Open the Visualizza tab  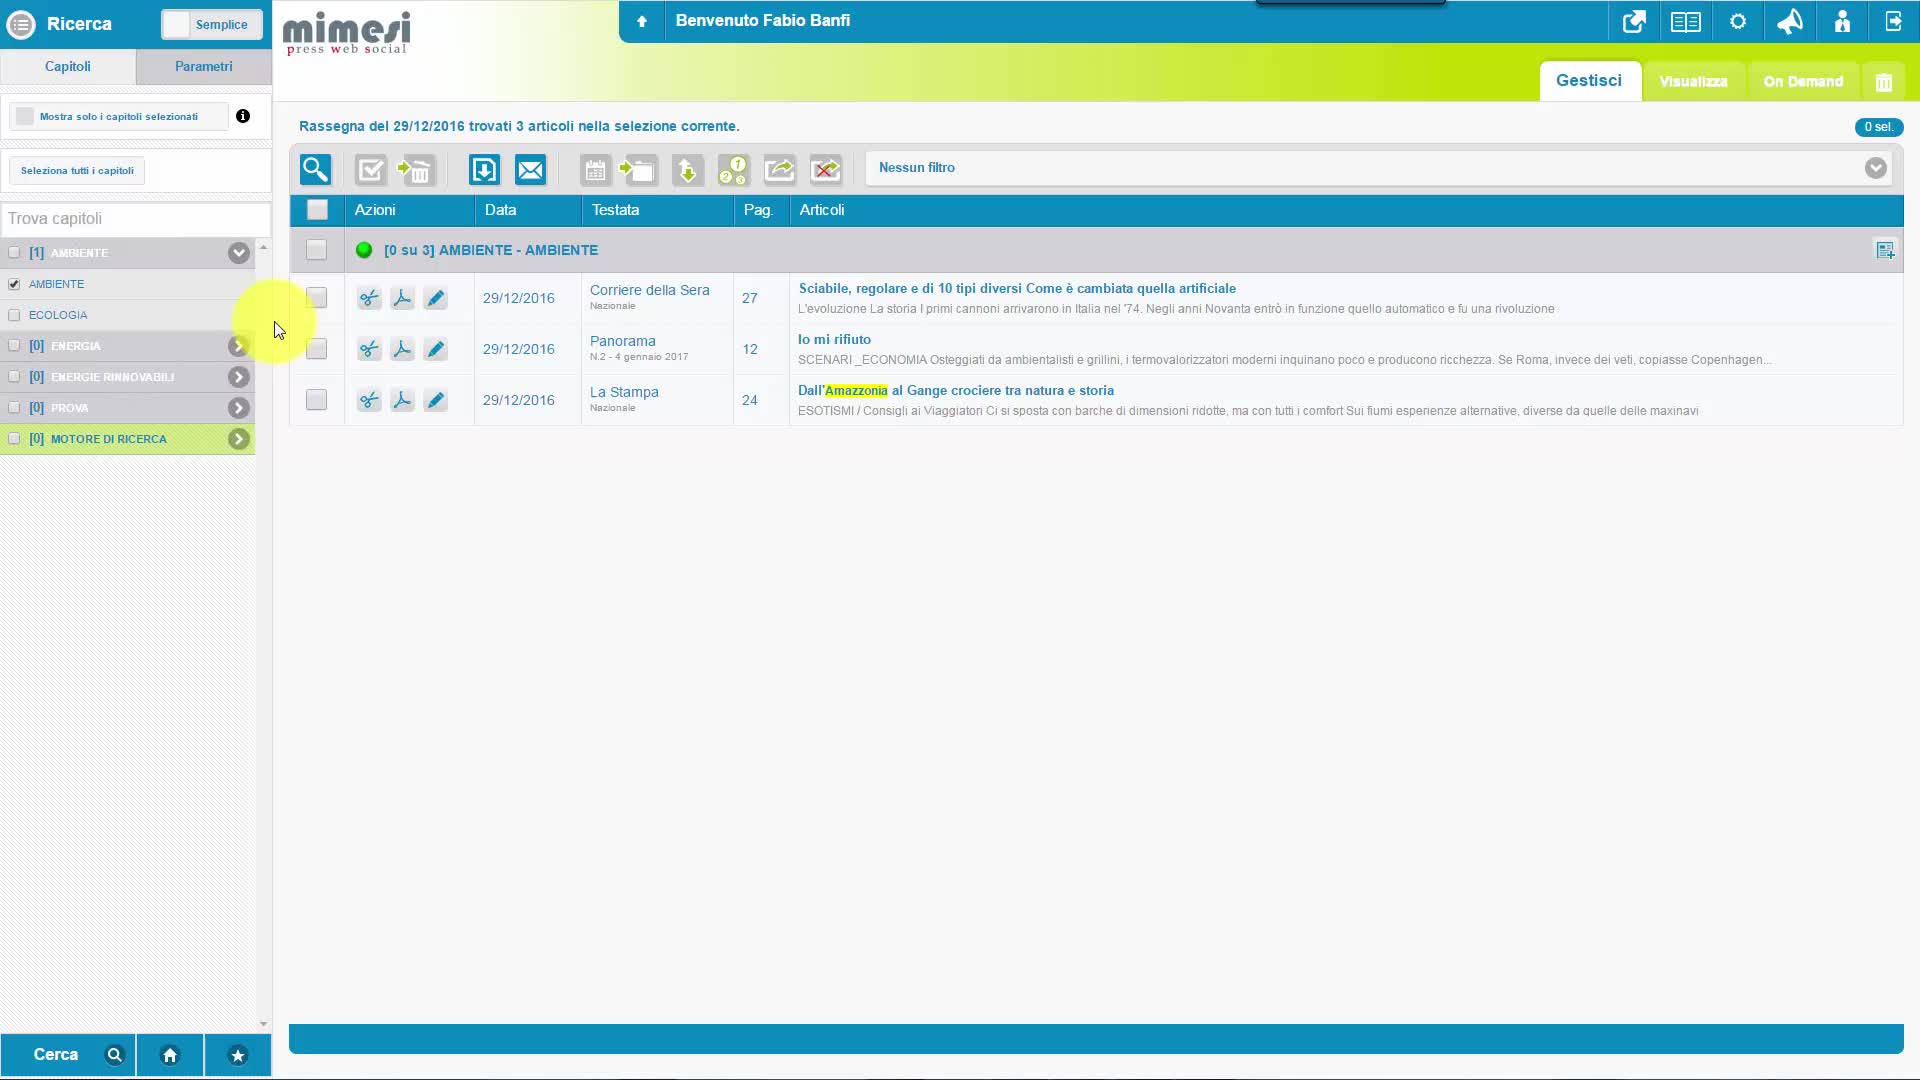point(1692,82)
